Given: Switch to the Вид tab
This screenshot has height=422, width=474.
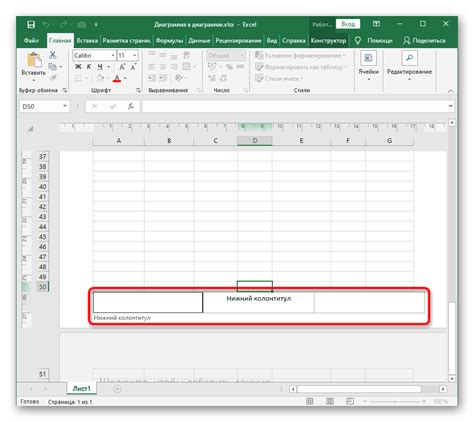Looking at the screenshot, I should tap(272, 41).
